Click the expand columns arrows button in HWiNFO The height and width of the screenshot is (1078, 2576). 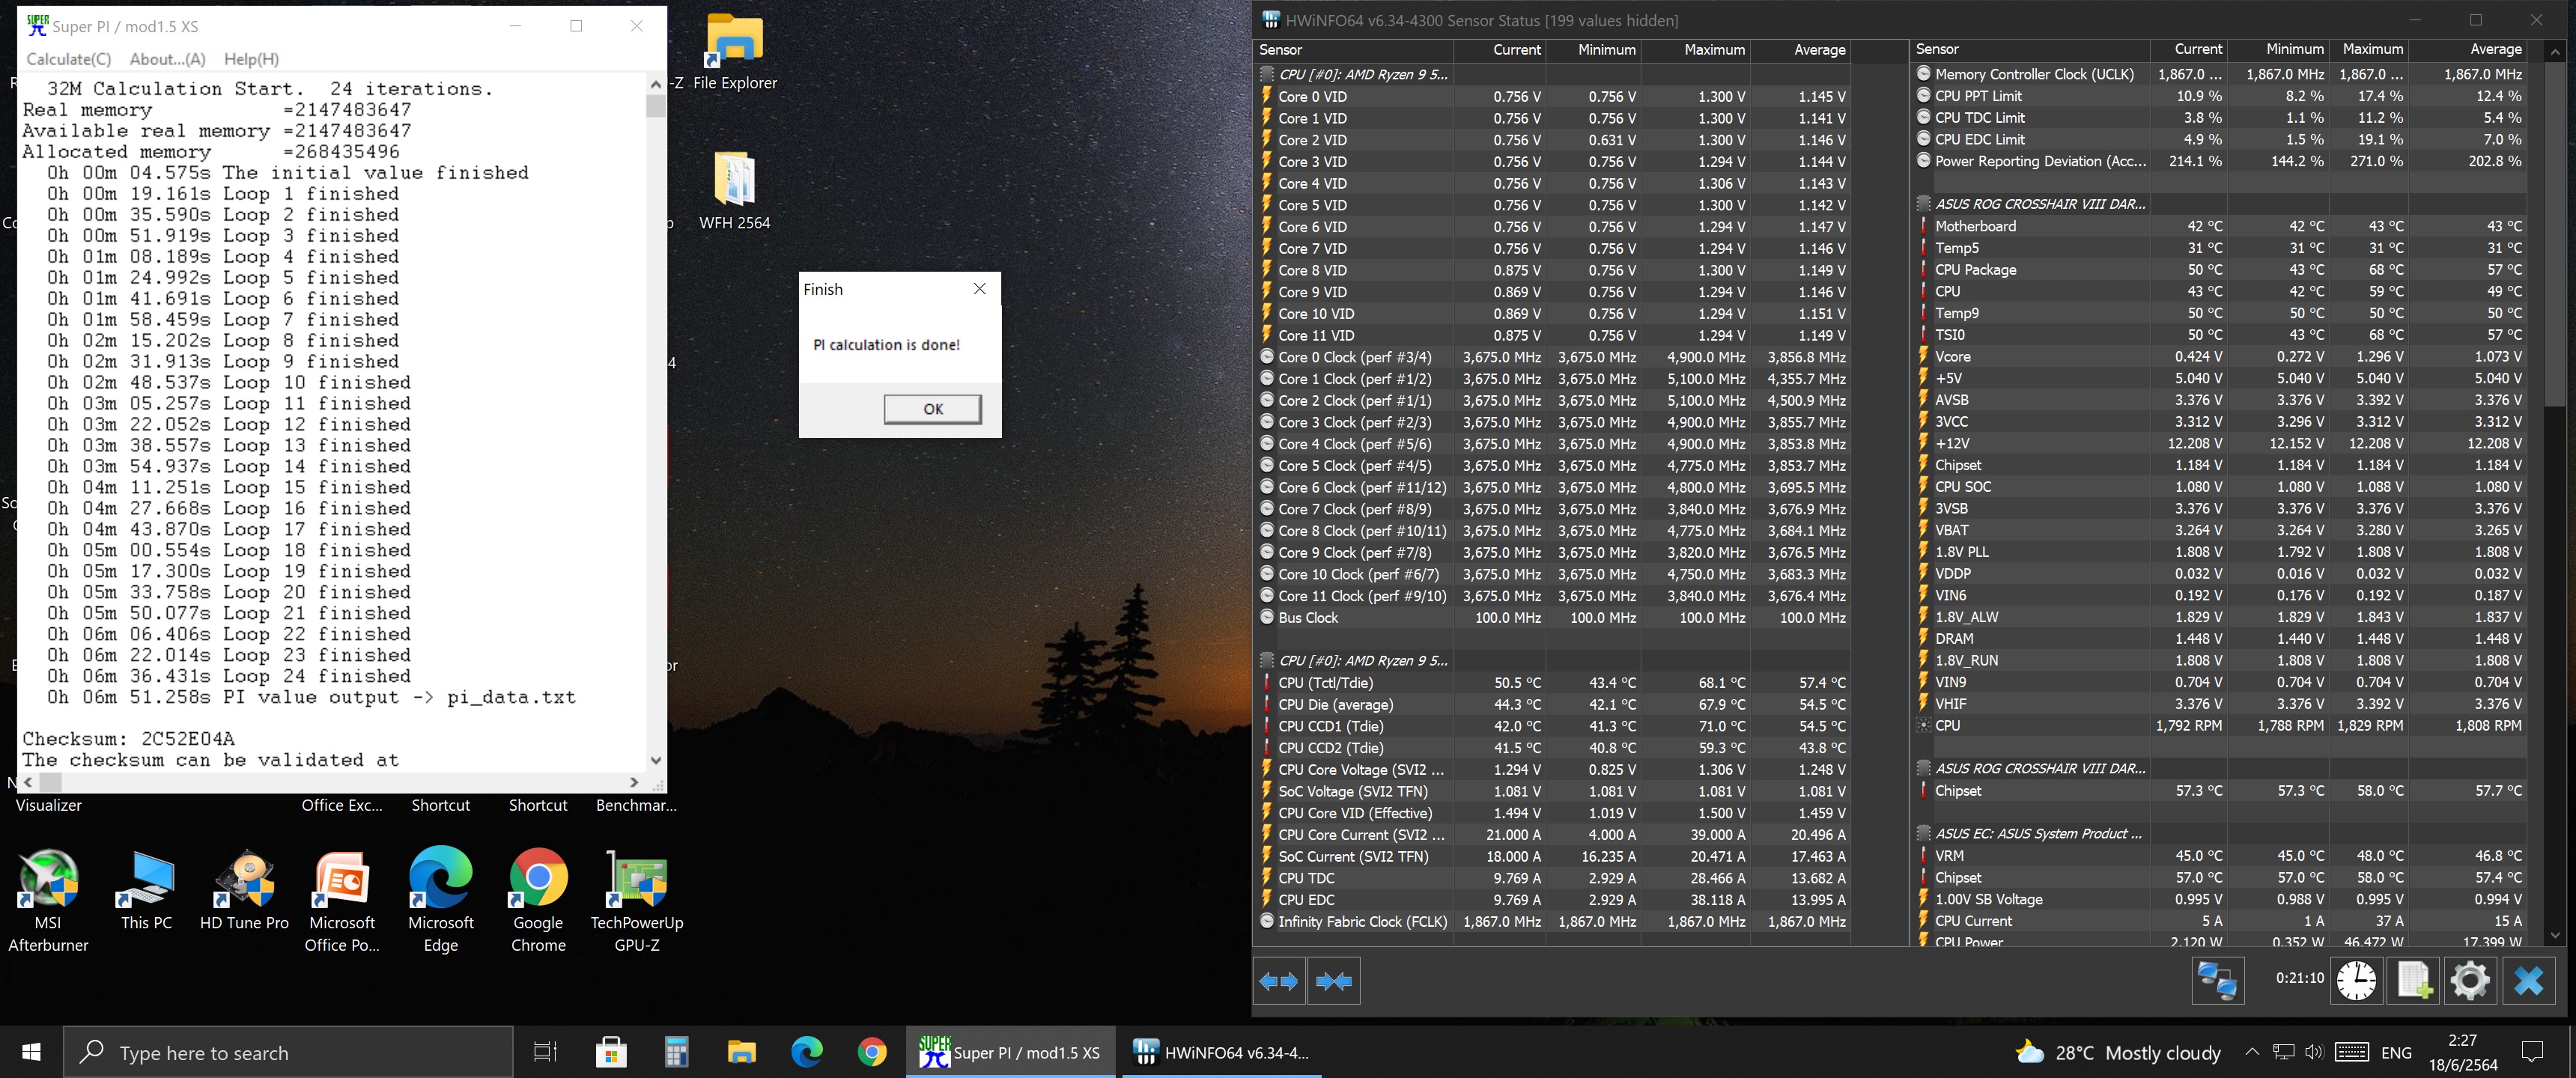point(1278,981)
